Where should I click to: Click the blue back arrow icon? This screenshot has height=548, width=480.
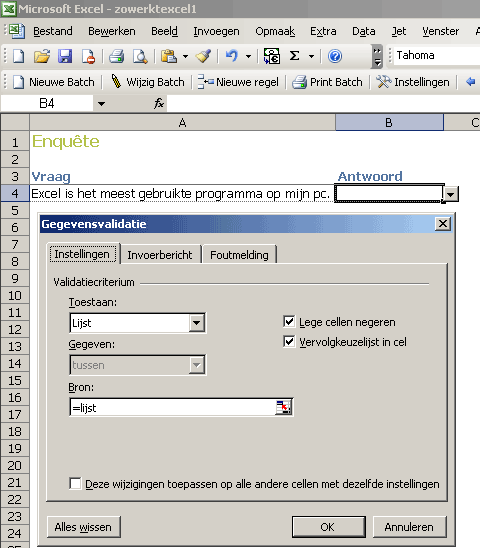click(471, 82)
